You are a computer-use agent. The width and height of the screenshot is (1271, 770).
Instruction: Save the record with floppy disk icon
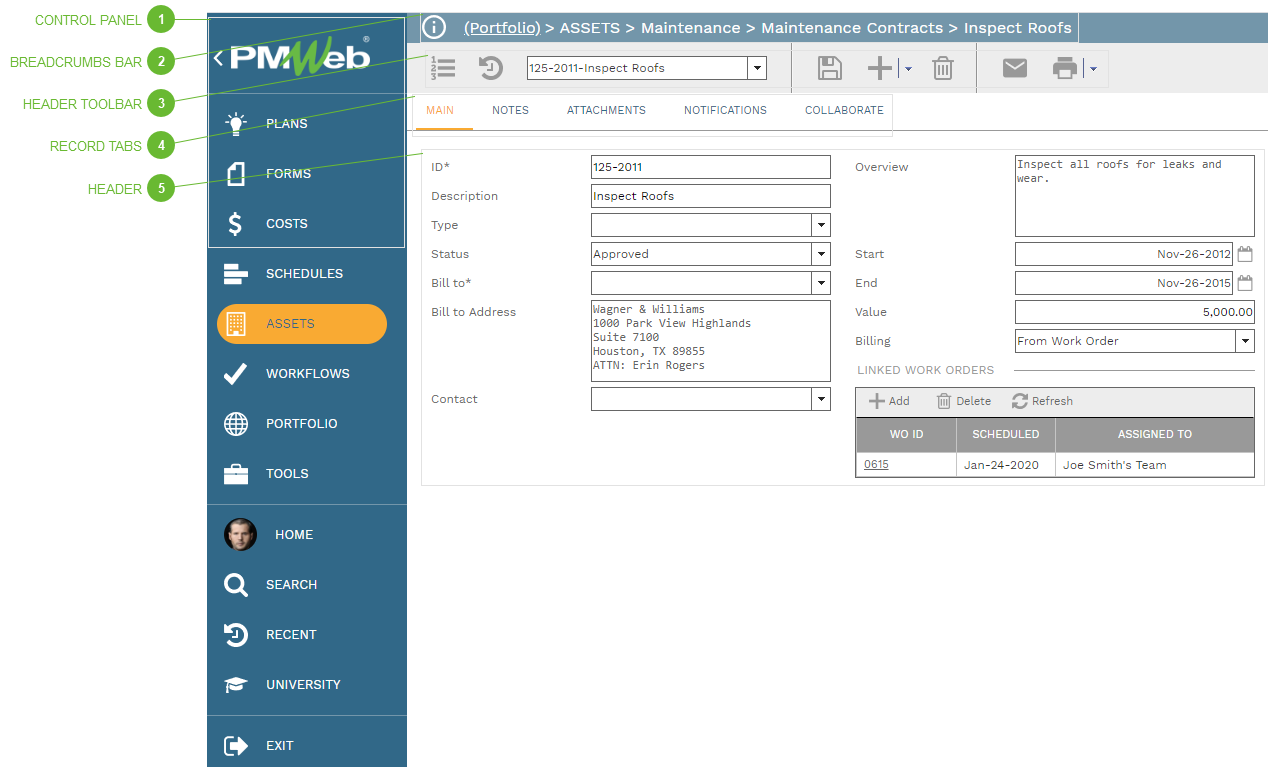[829, 68]
